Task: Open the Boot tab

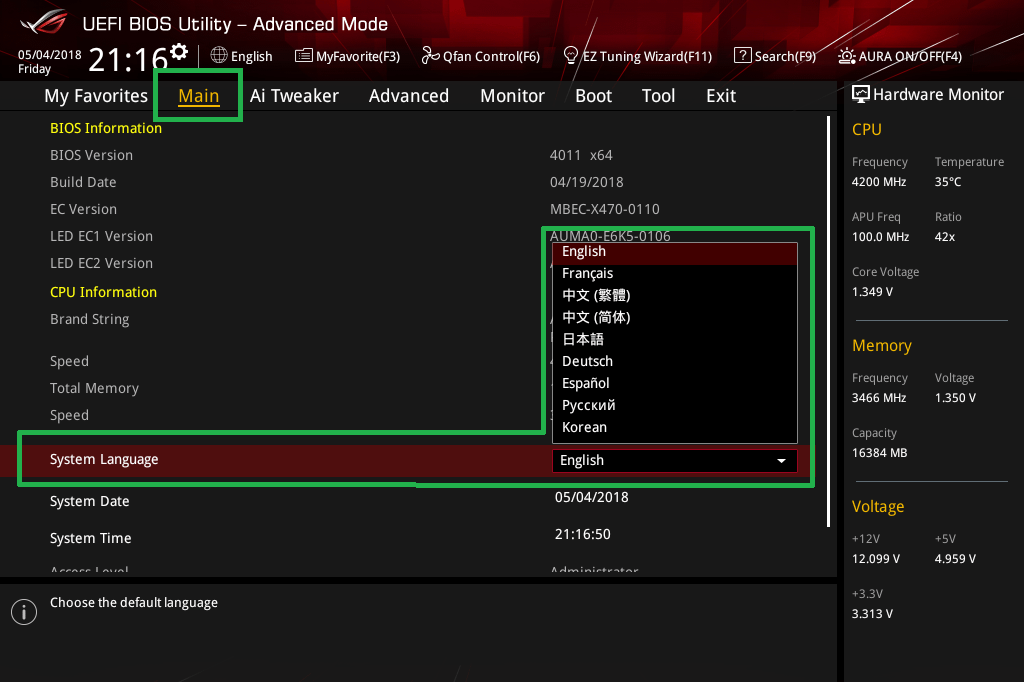Action: (594, 96)
